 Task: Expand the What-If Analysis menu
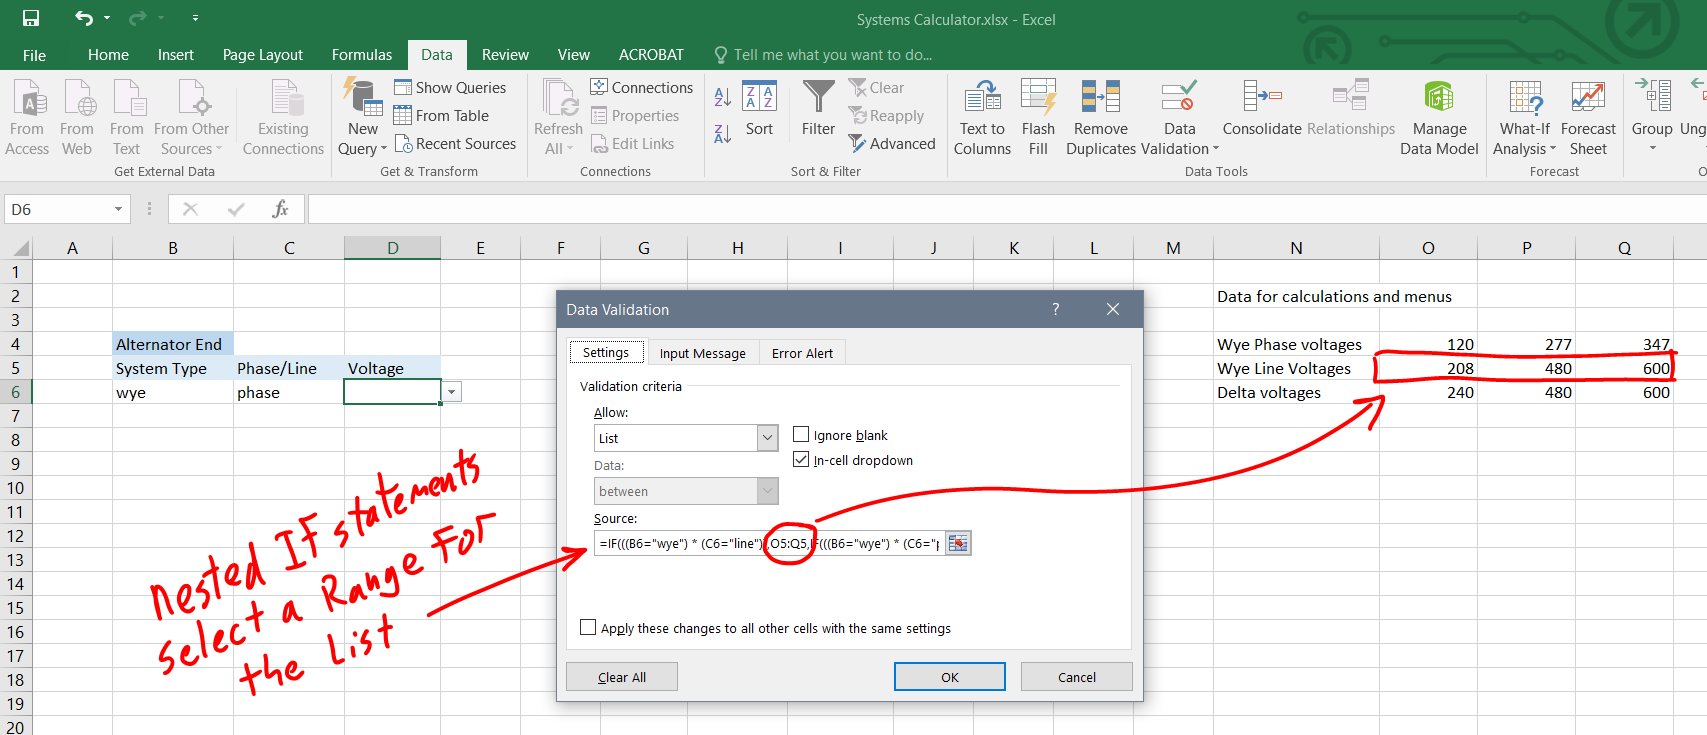point(1553,149)
